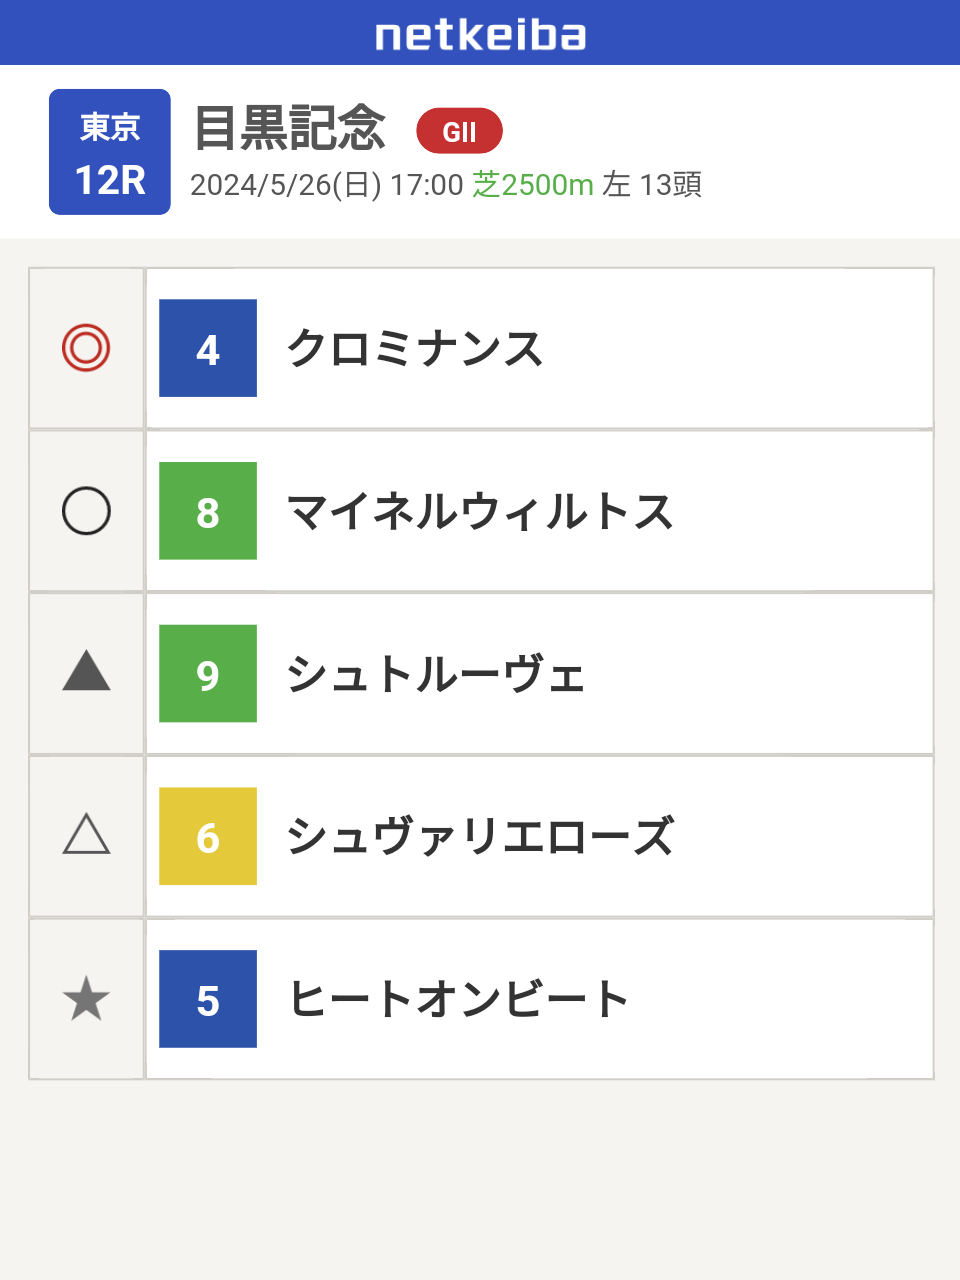The height and width of the screenshot is (1280, 960).
Task: Click the 目黒記念 race title
Action: 290,128
